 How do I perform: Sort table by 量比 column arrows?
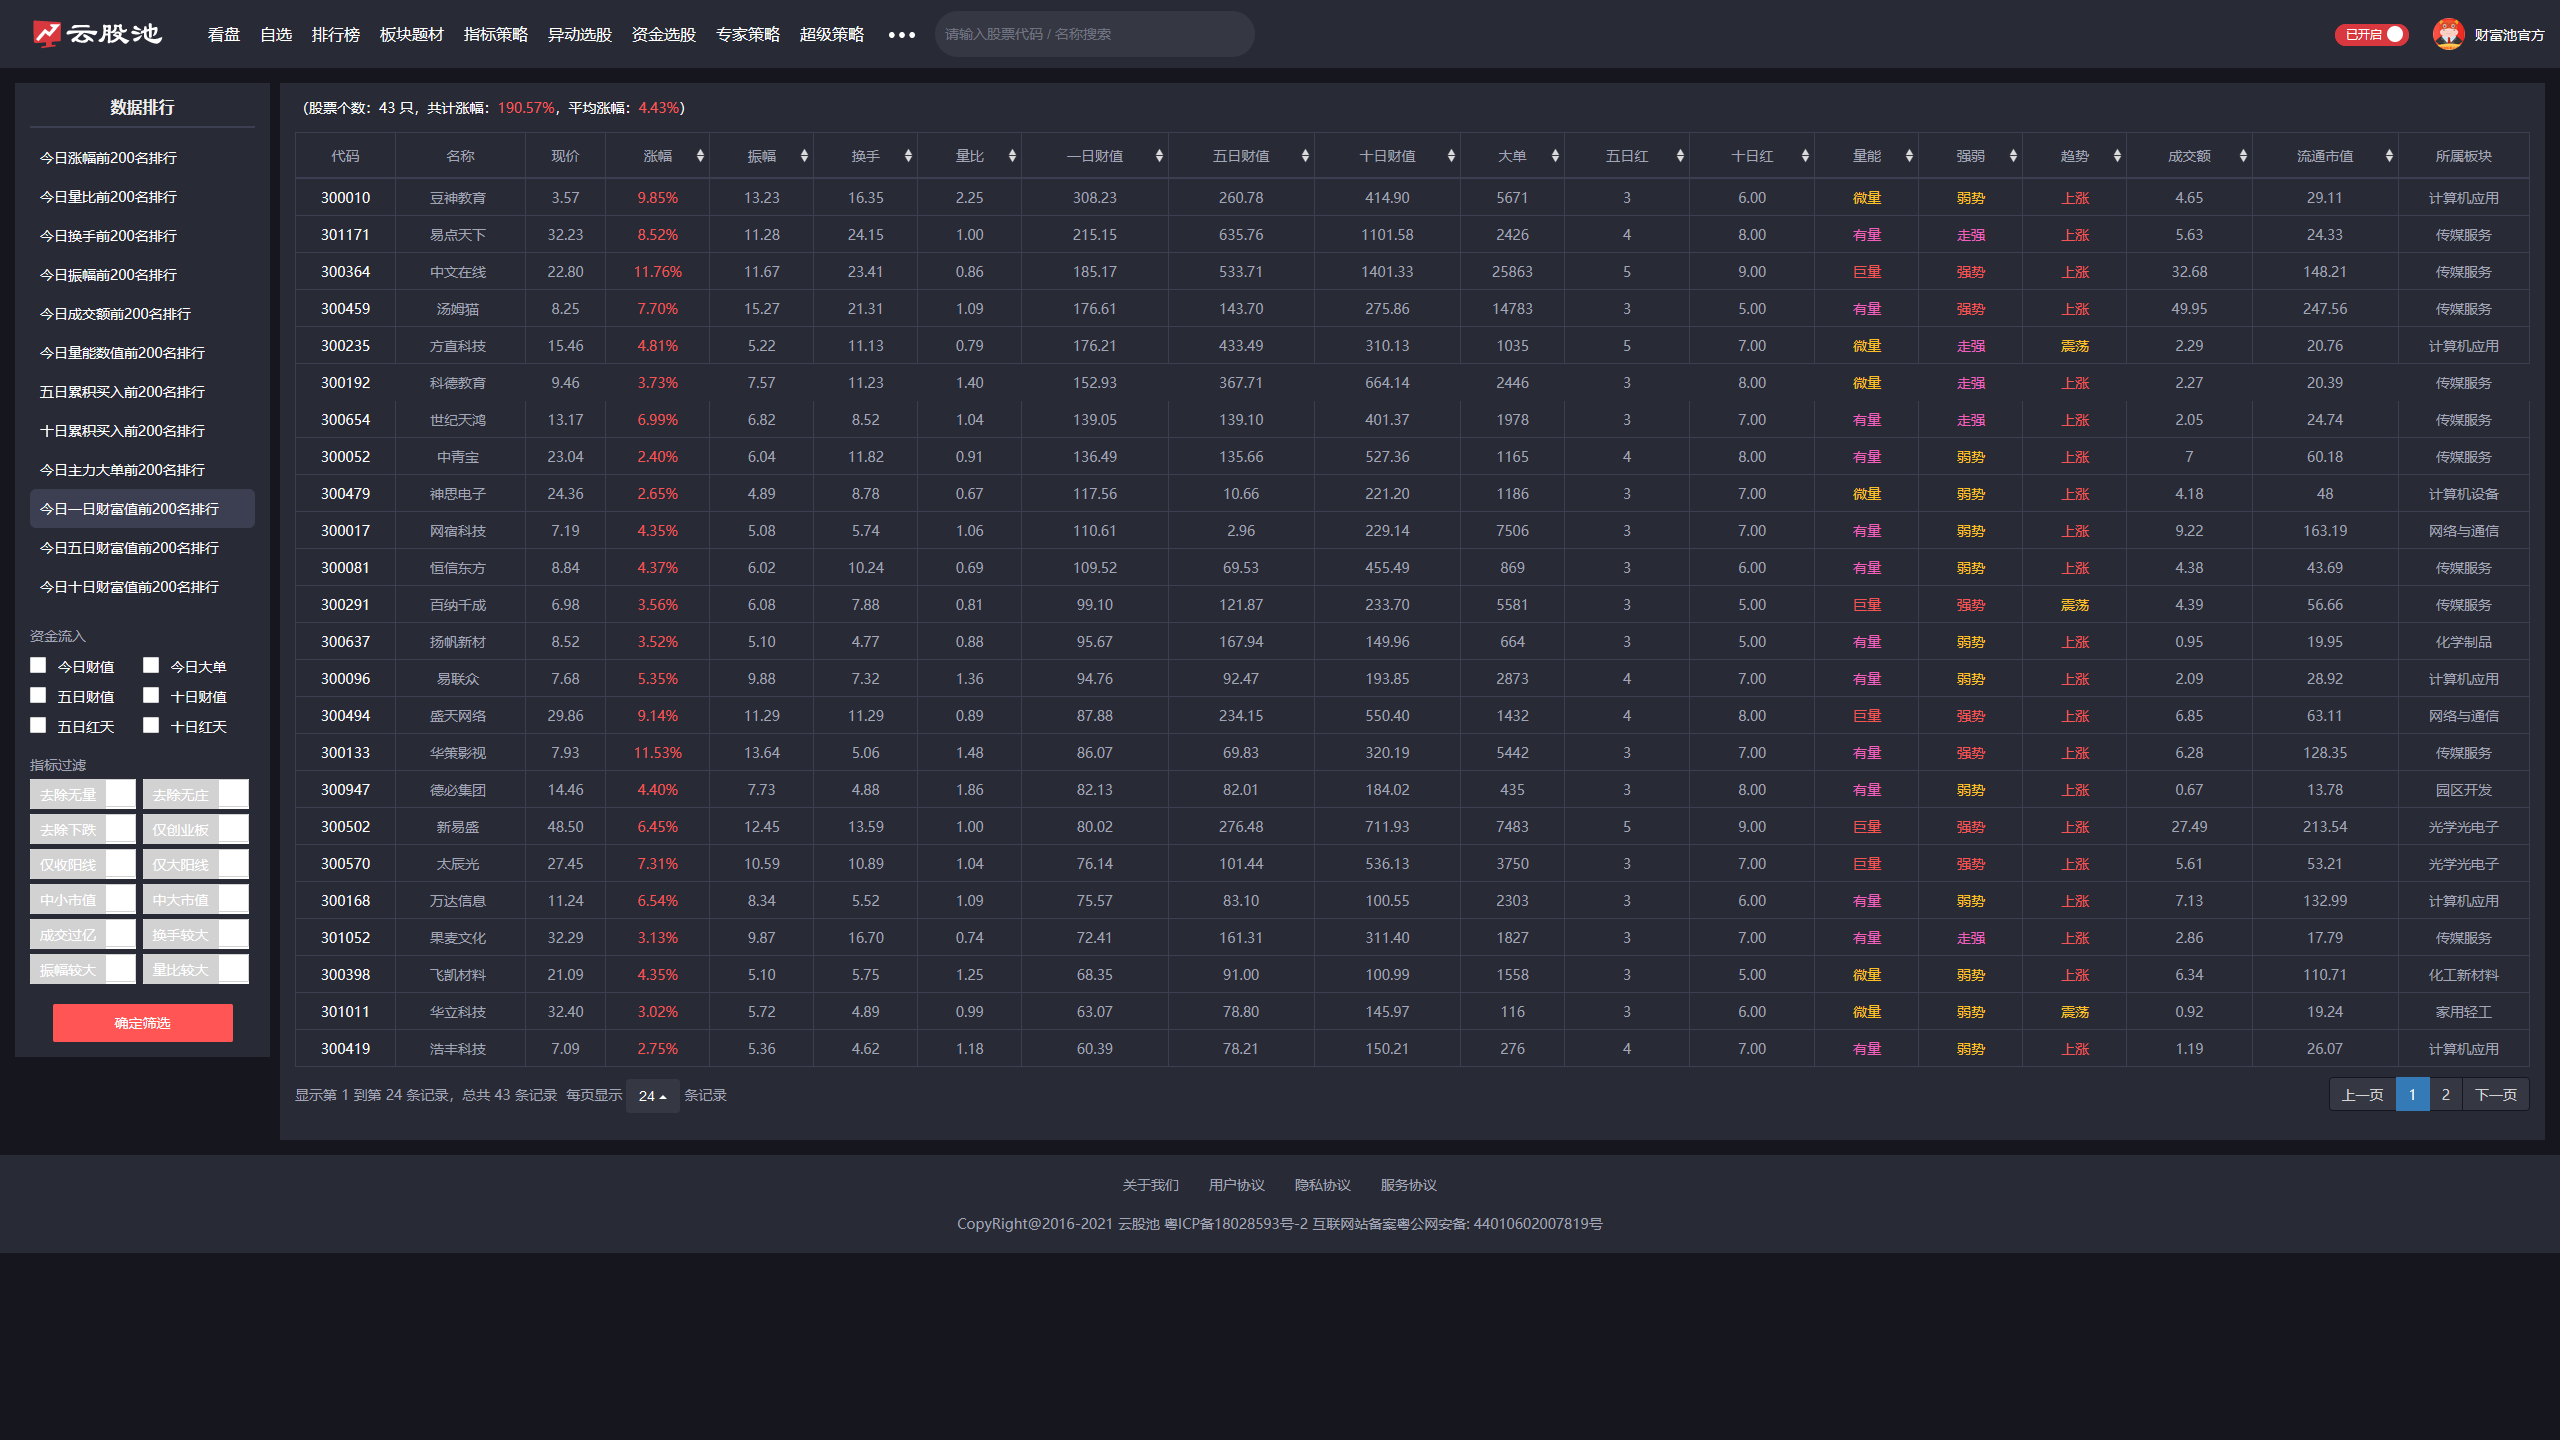tap(1012, 156)
